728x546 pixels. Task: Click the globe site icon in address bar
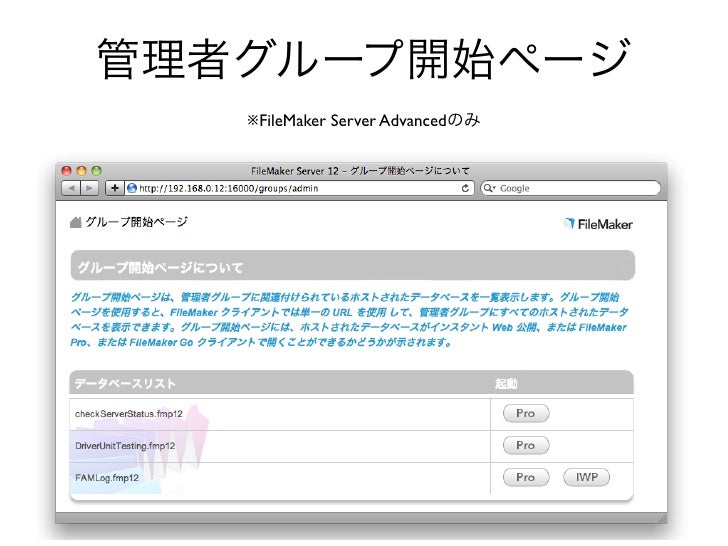pyautogui.click(x=132, y=188)
